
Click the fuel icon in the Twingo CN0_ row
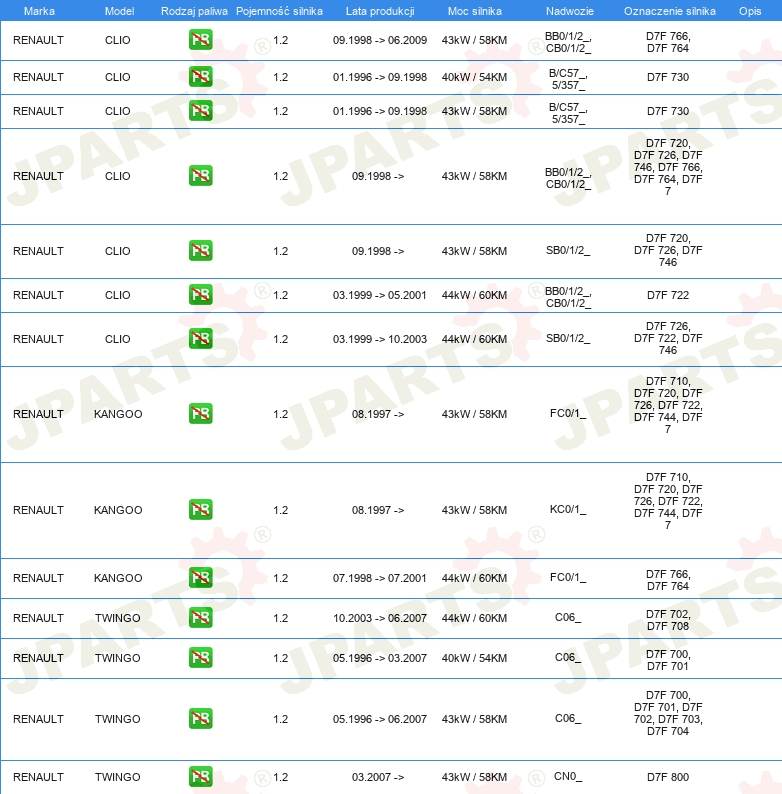tap(201, 777)
